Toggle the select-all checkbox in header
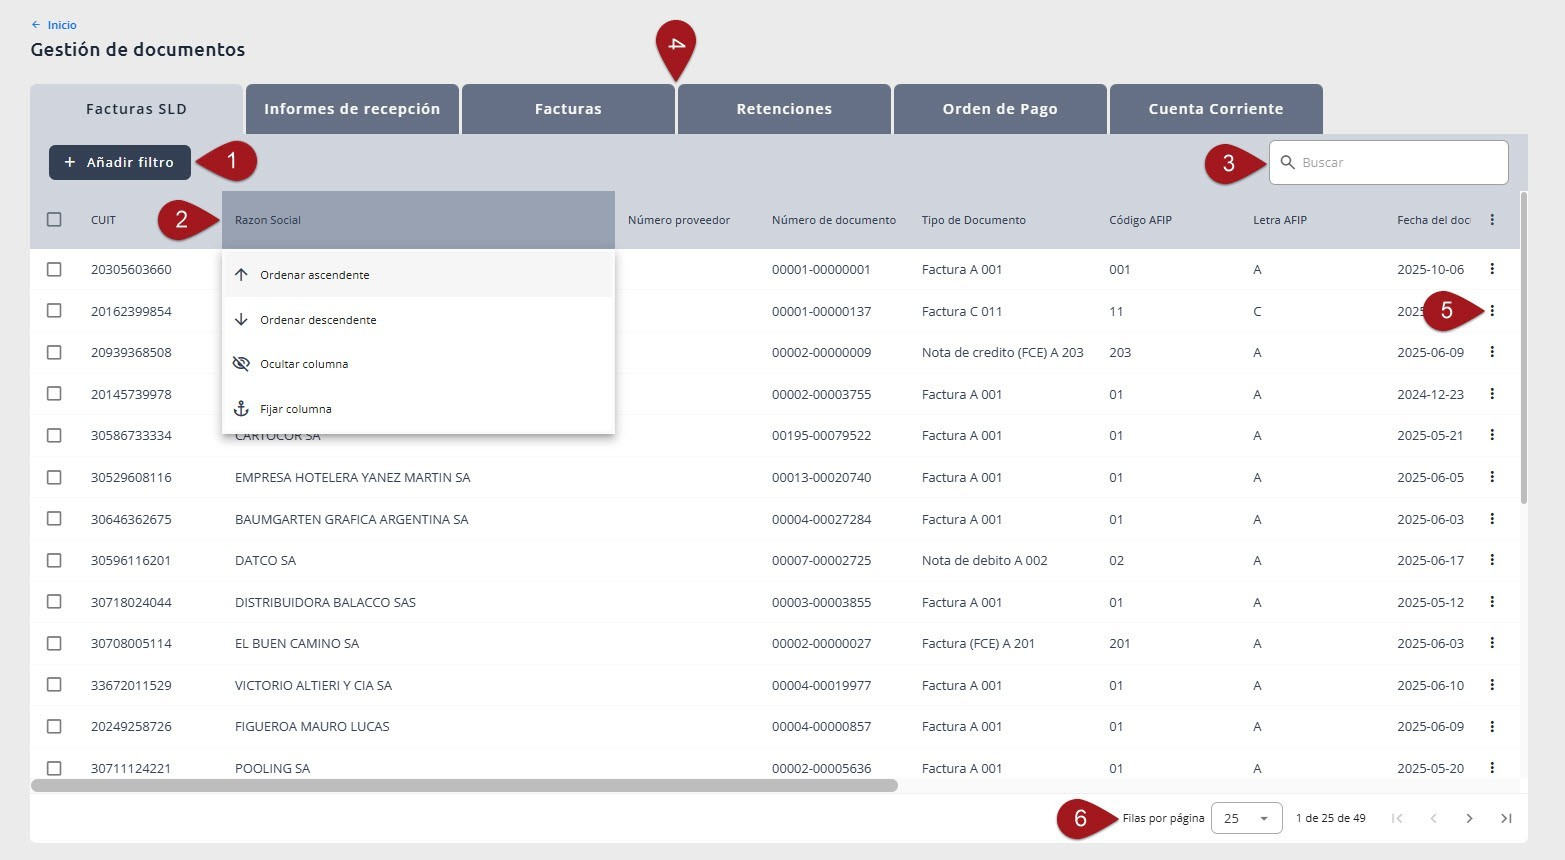 point(54,220)
